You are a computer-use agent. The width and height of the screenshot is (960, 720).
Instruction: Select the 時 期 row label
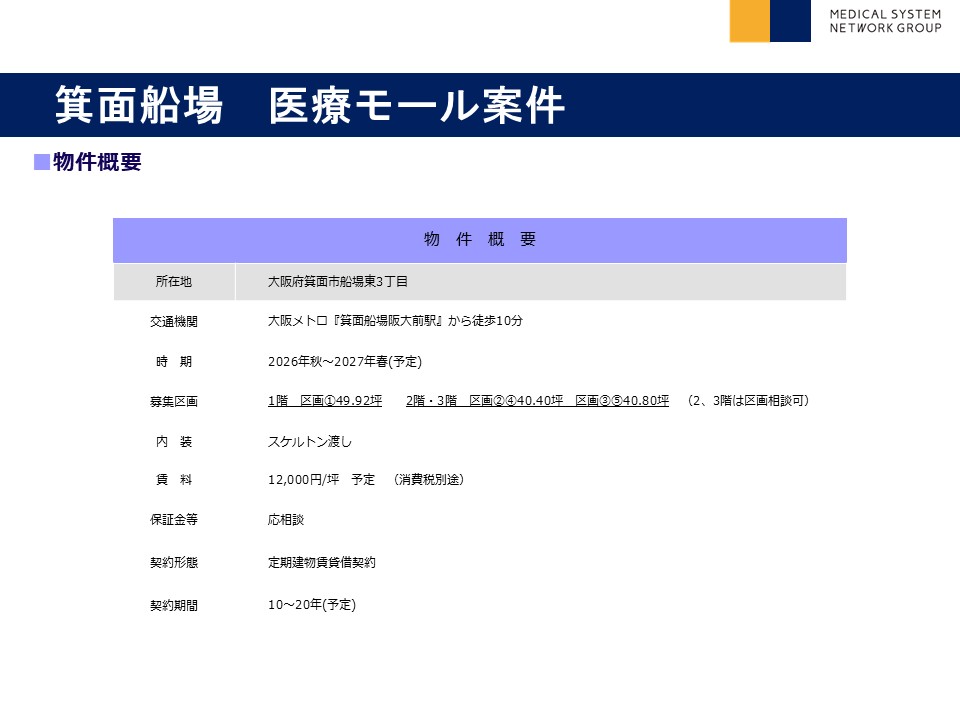coord(174,362)
